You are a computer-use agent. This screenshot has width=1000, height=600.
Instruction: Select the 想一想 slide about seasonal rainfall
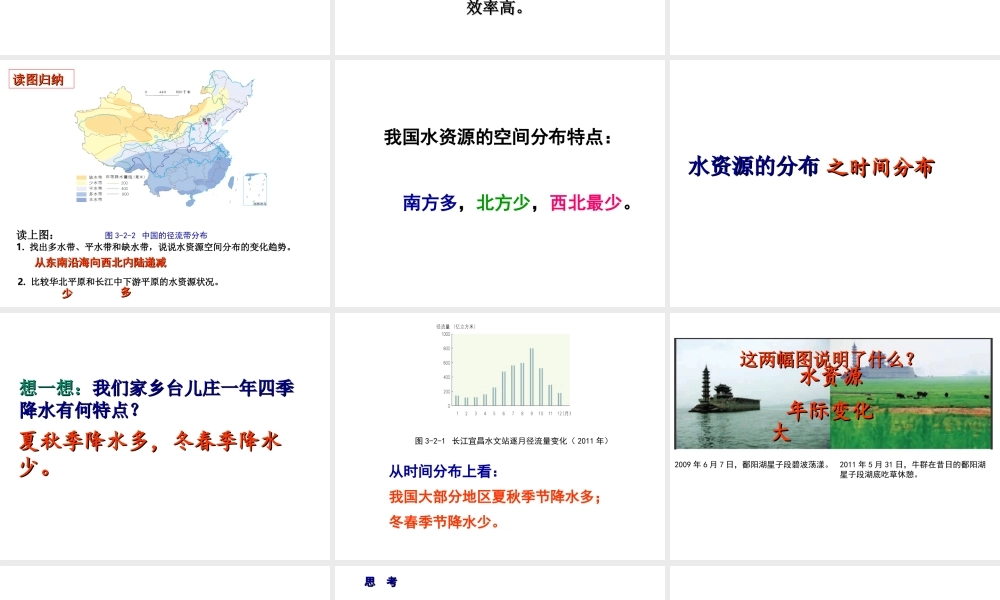click(x=165, y=436)
